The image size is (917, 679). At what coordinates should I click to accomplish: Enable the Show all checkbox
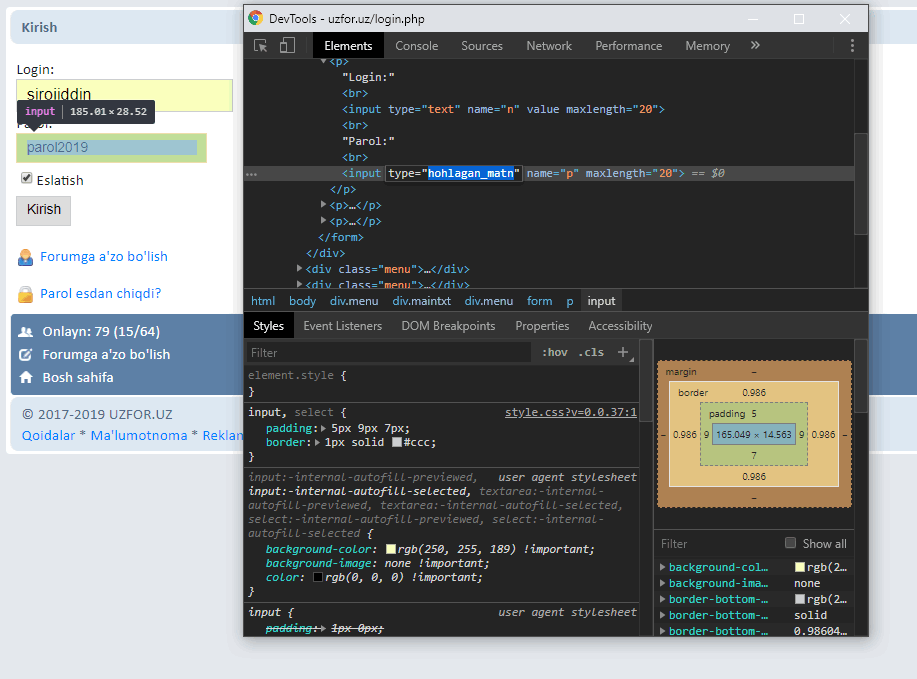[791, 543]
